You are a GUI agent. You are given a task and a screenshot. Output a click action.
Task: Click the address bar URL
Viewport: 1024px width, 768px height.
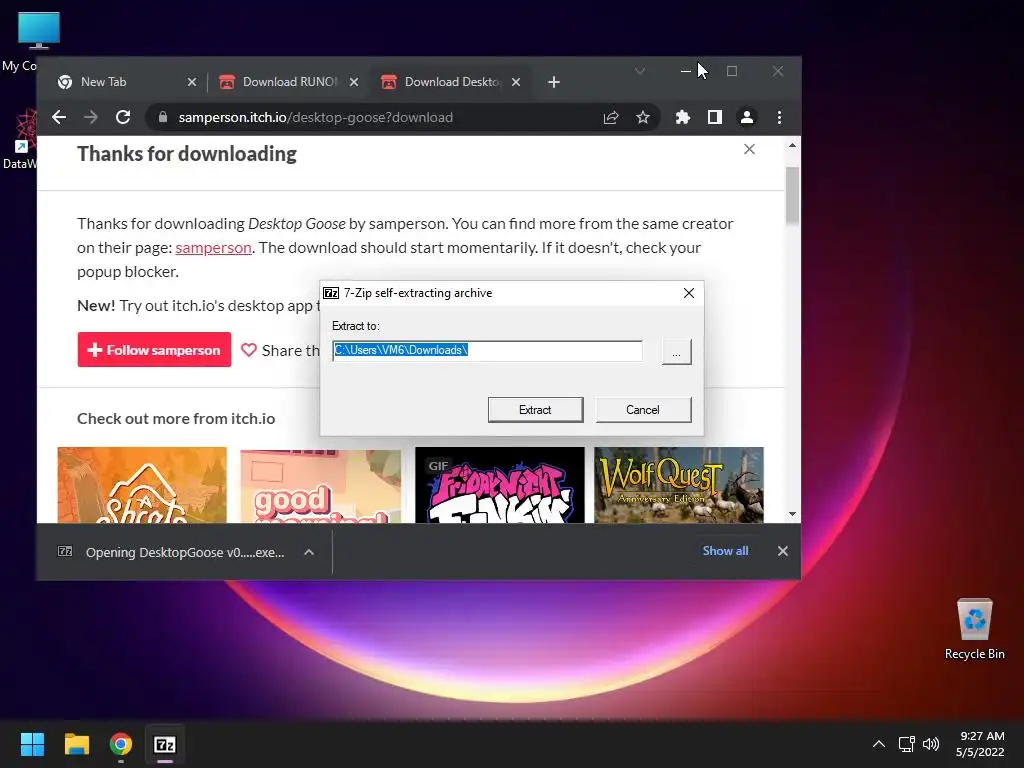click(315, 118)
